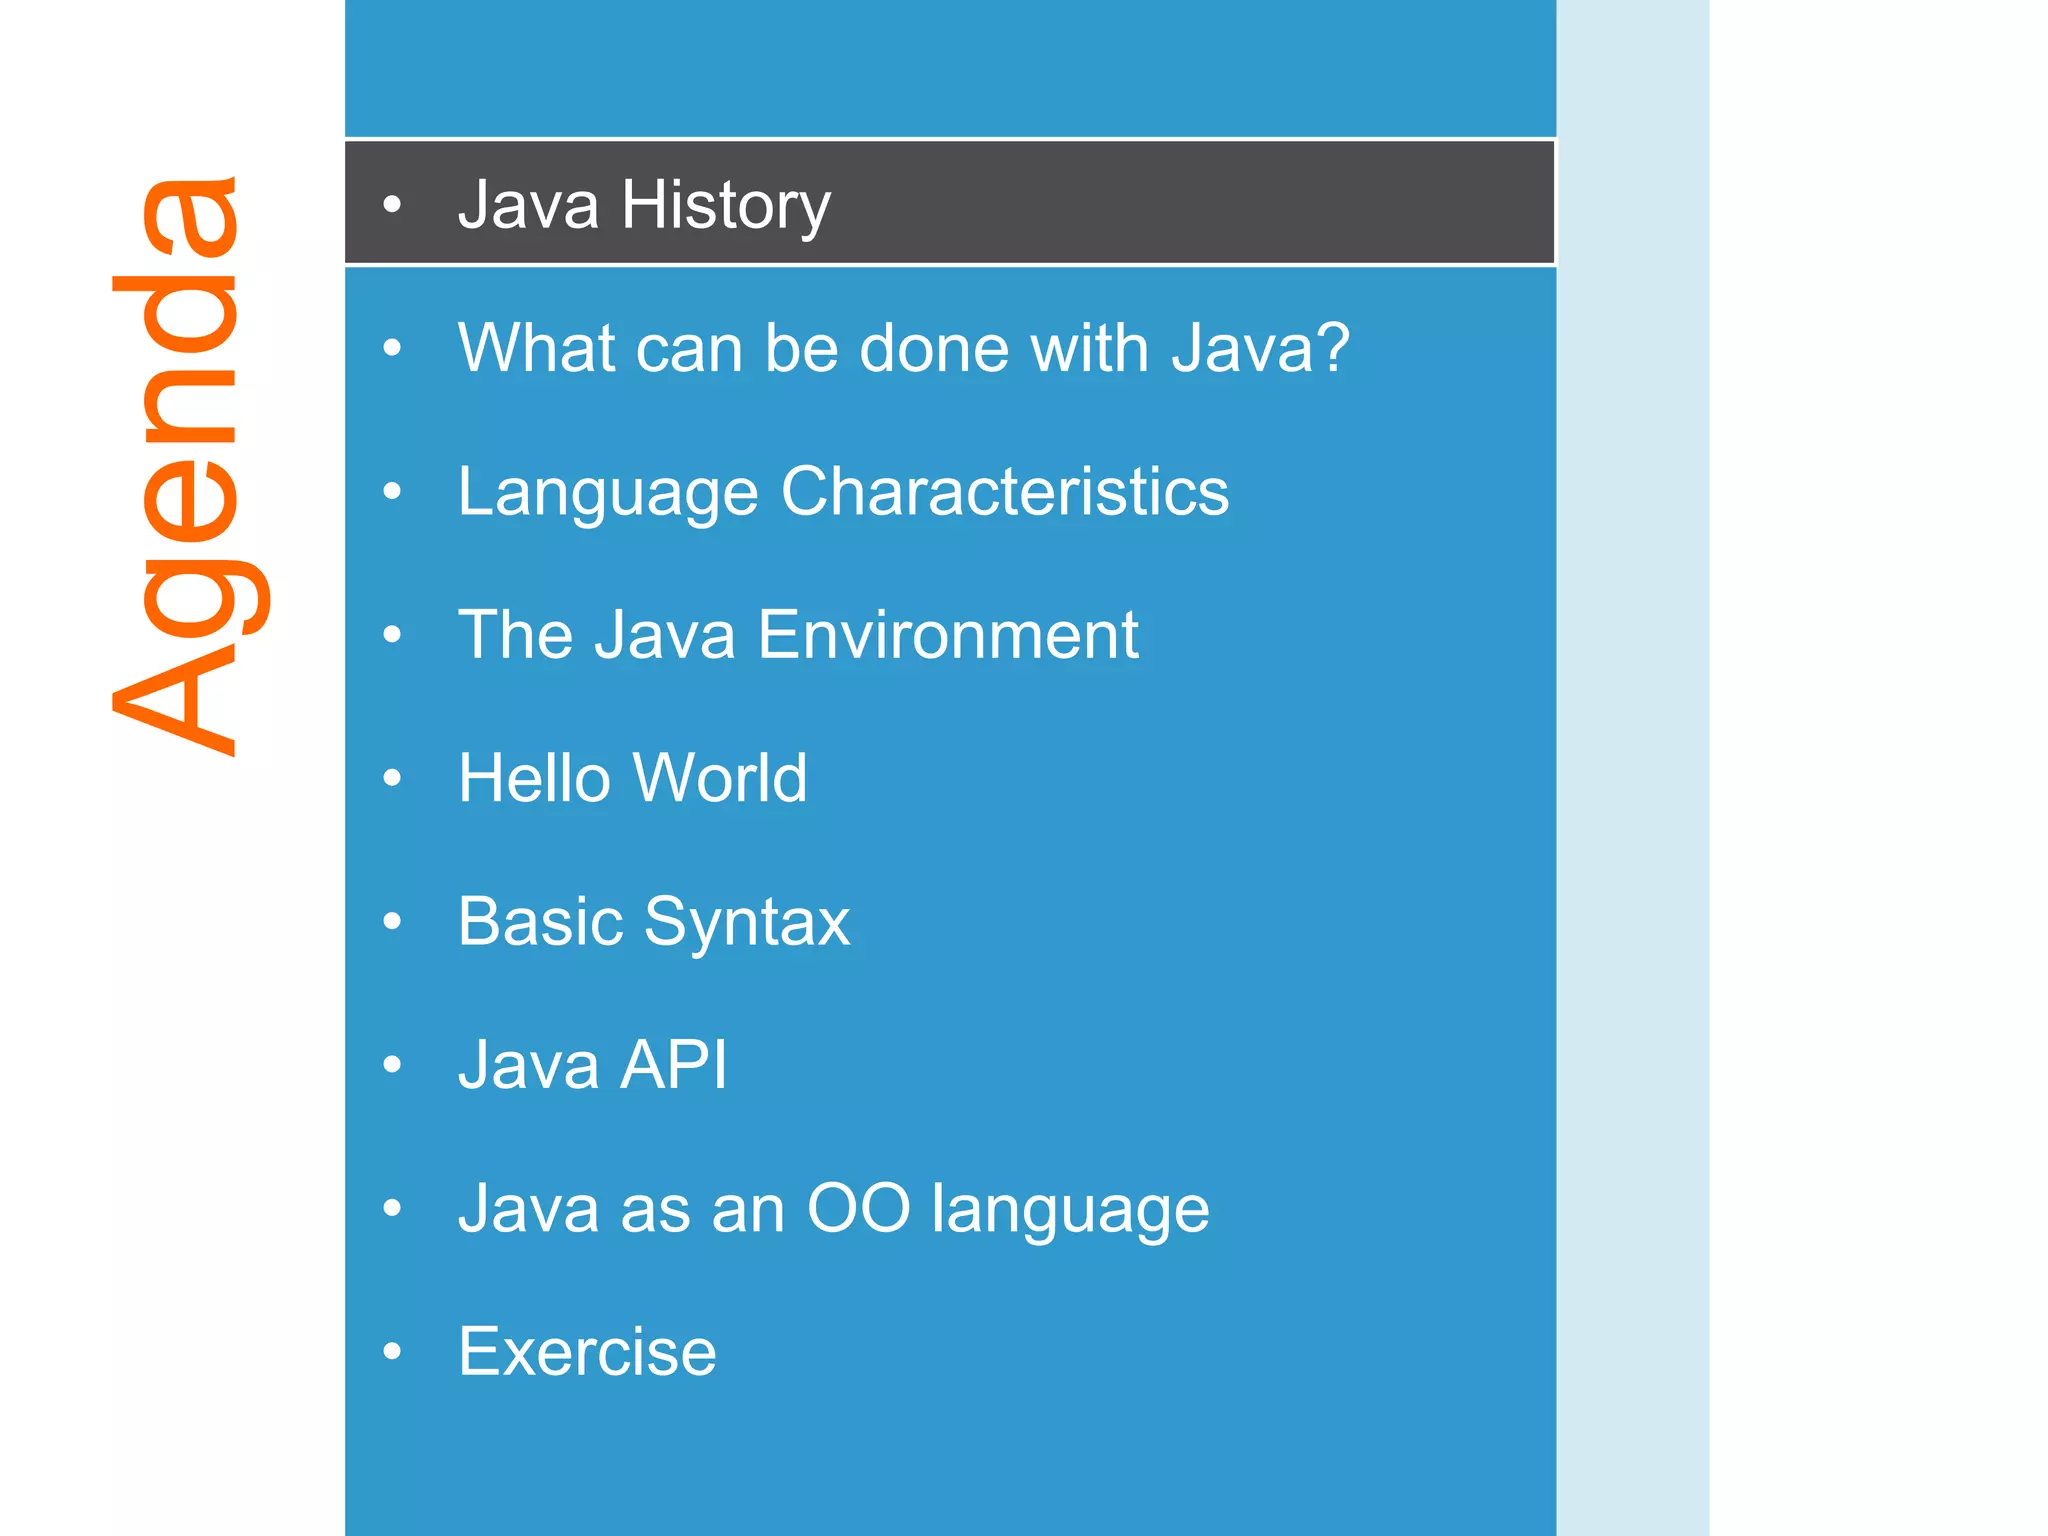Click 'The Java Environment' agenda line

click(x=798, y=634)
